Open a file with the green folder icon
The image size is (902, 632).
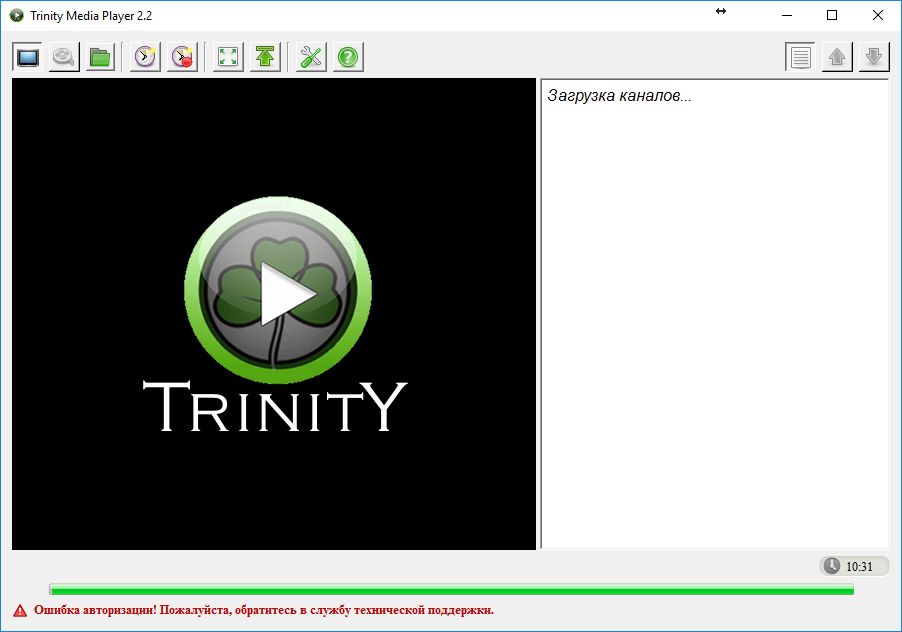[100, 57]
